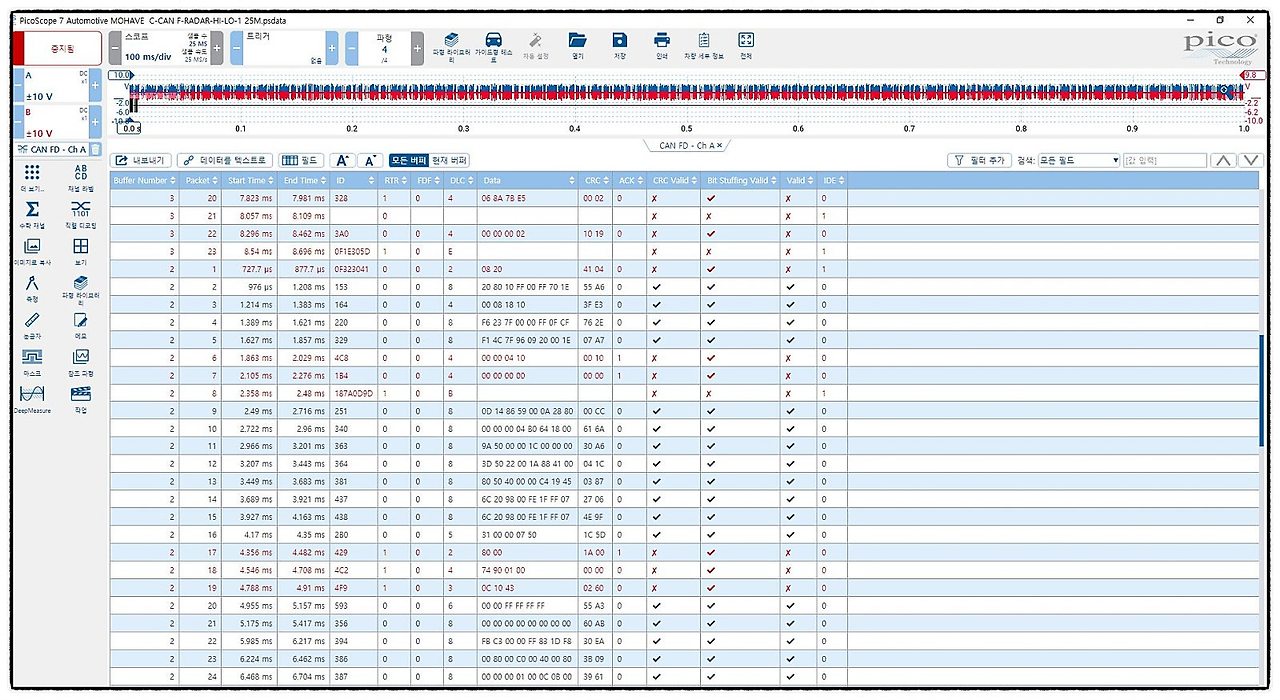1280x700 pixels.
Task: Go to the previous search result arrow
Action: pyautogui.click(x=1222, y=160)
